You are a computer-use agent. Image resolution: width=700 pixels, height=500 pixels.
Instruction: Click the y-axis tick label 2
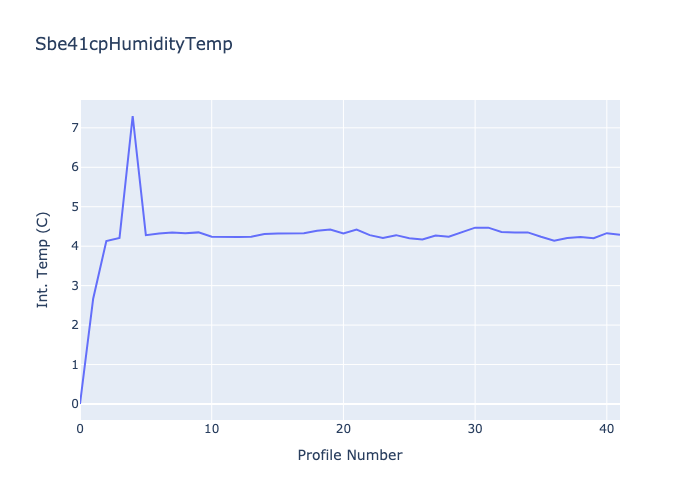point(74,325)
